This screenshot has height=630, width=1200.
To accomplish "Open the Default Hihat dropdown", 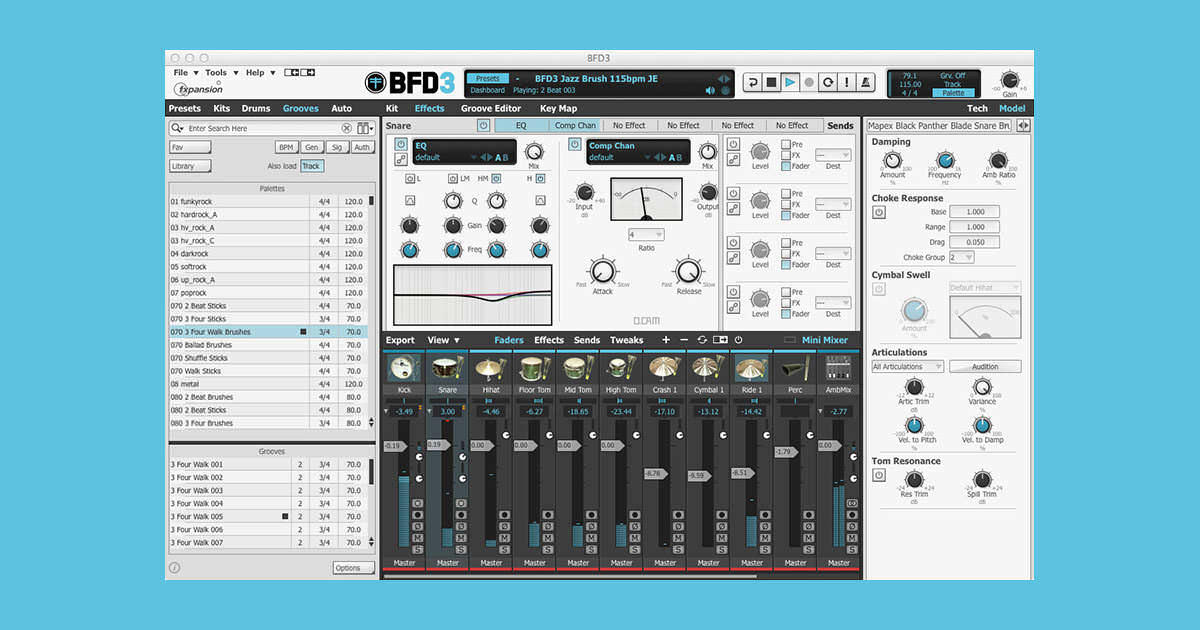I will click(985, 288).
